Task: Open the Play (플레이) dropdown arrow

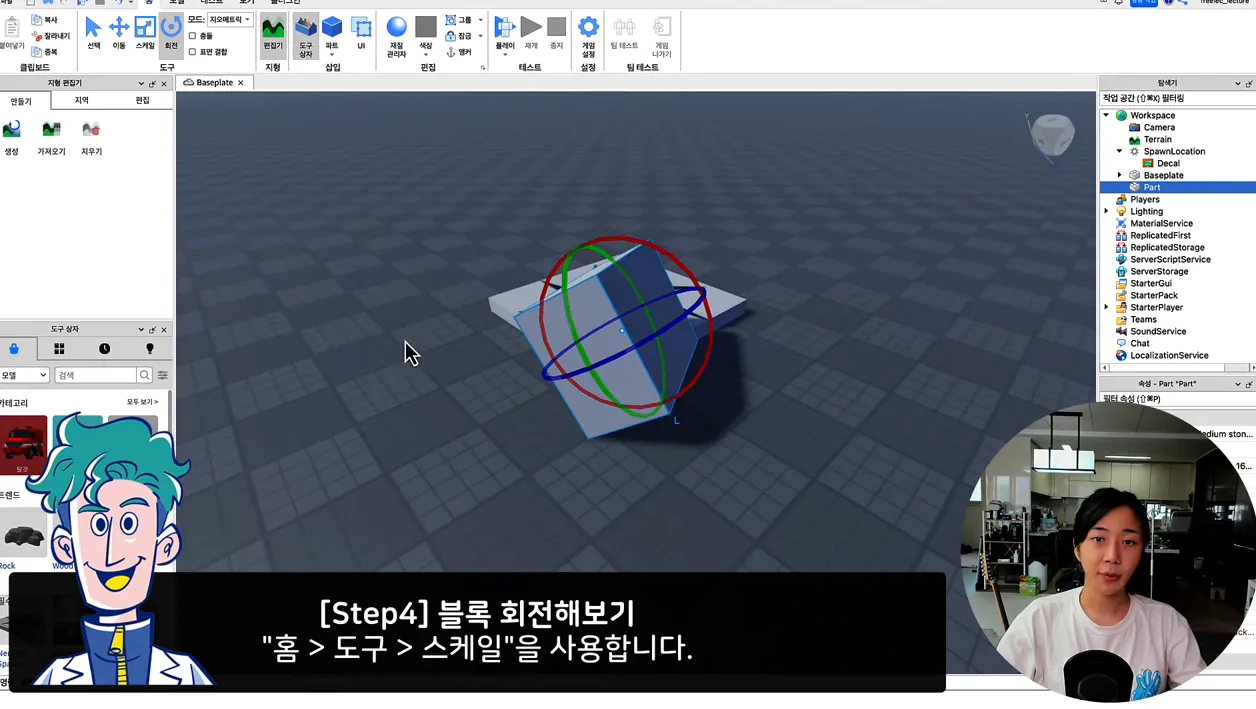Action: click(505, 54)
